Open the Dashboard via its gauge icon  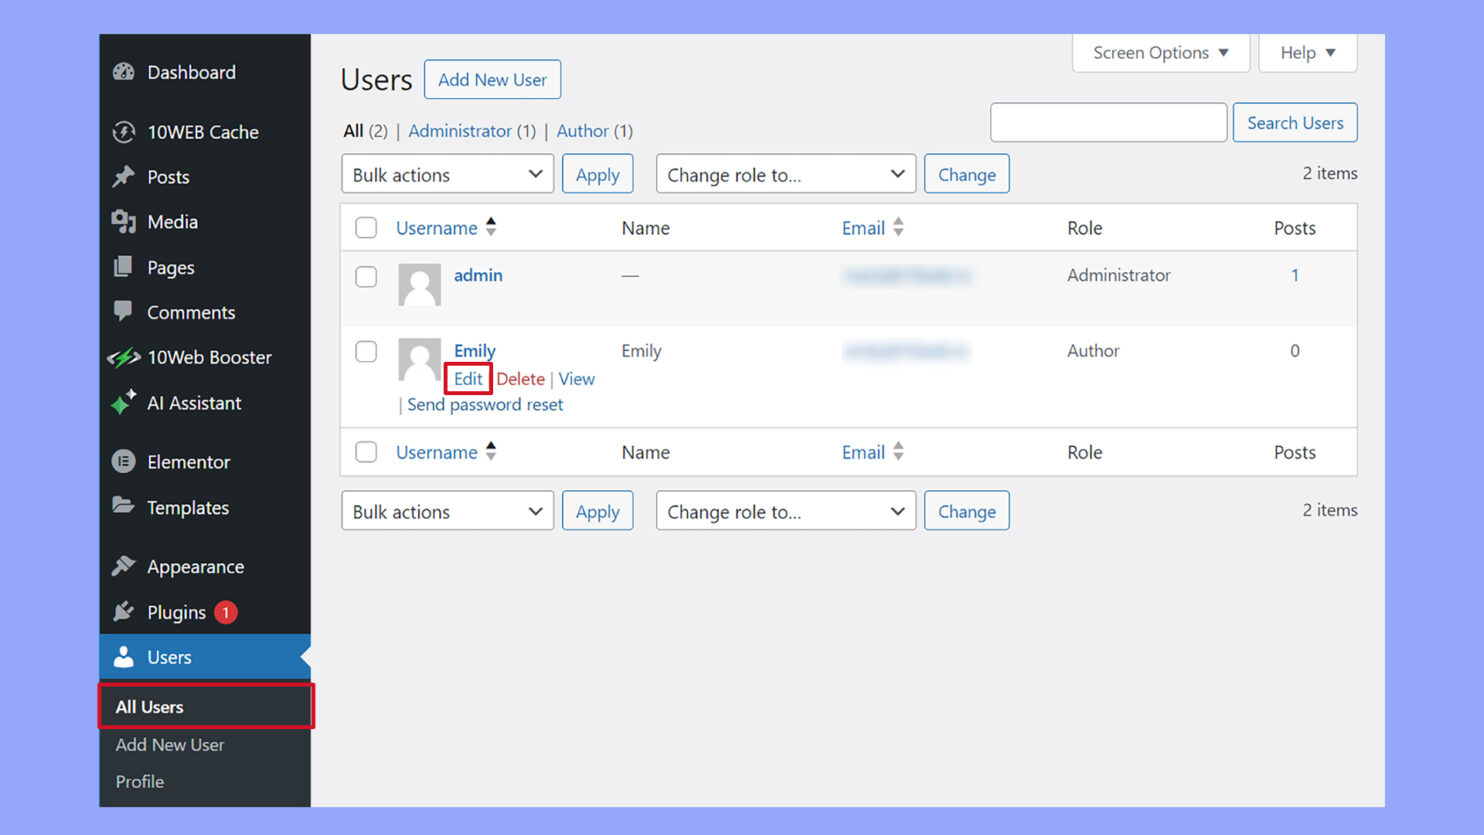[x=123, y=72]
